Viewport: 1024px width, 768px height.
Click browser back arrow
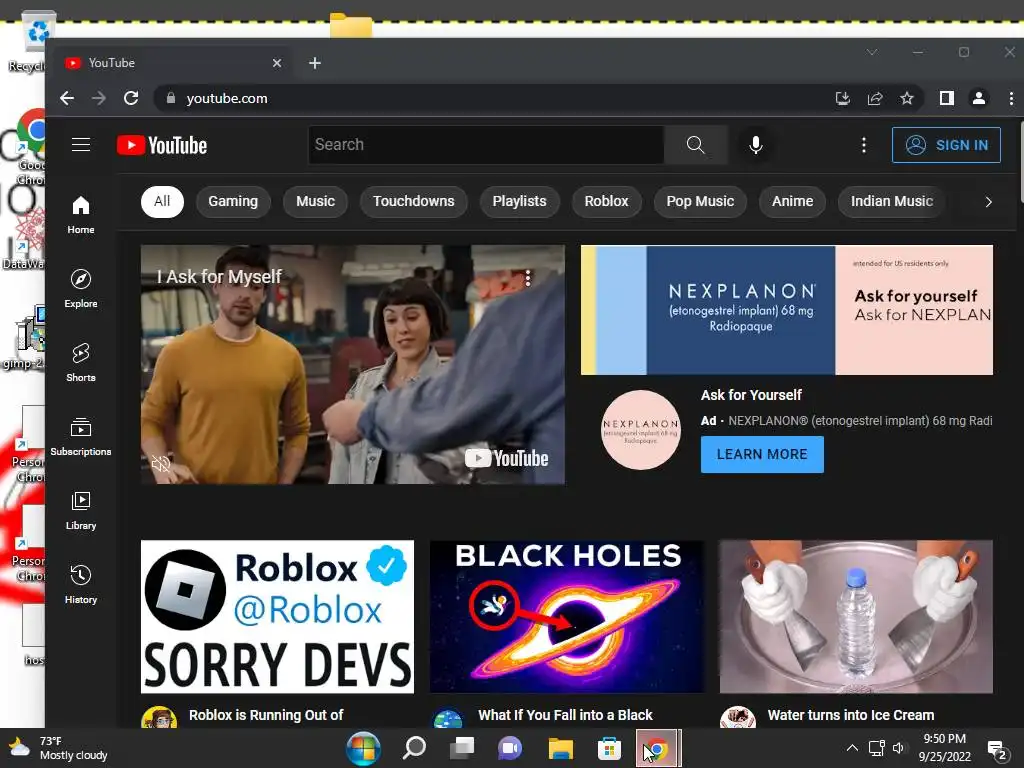(x=67, y=98)
